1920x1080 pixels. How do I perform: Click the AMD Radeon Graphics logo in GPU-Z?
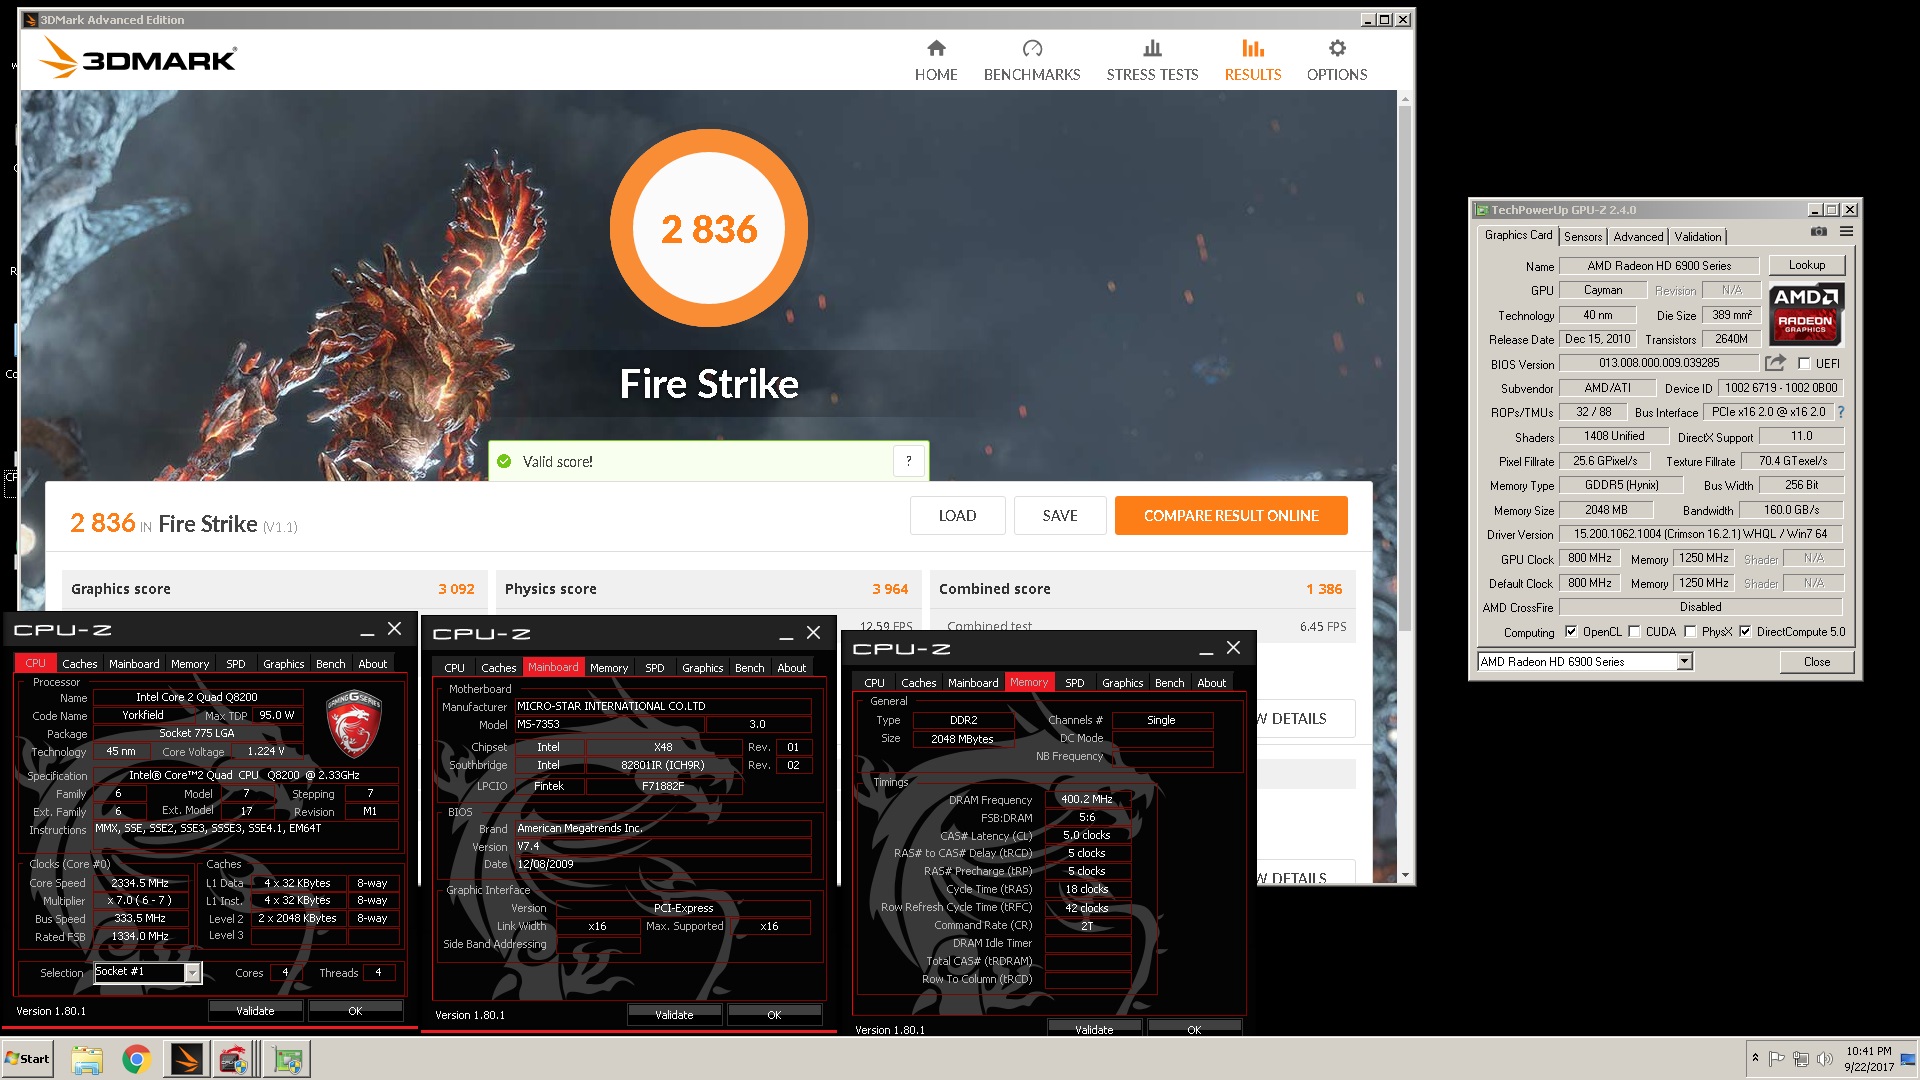pos(1806,314)
